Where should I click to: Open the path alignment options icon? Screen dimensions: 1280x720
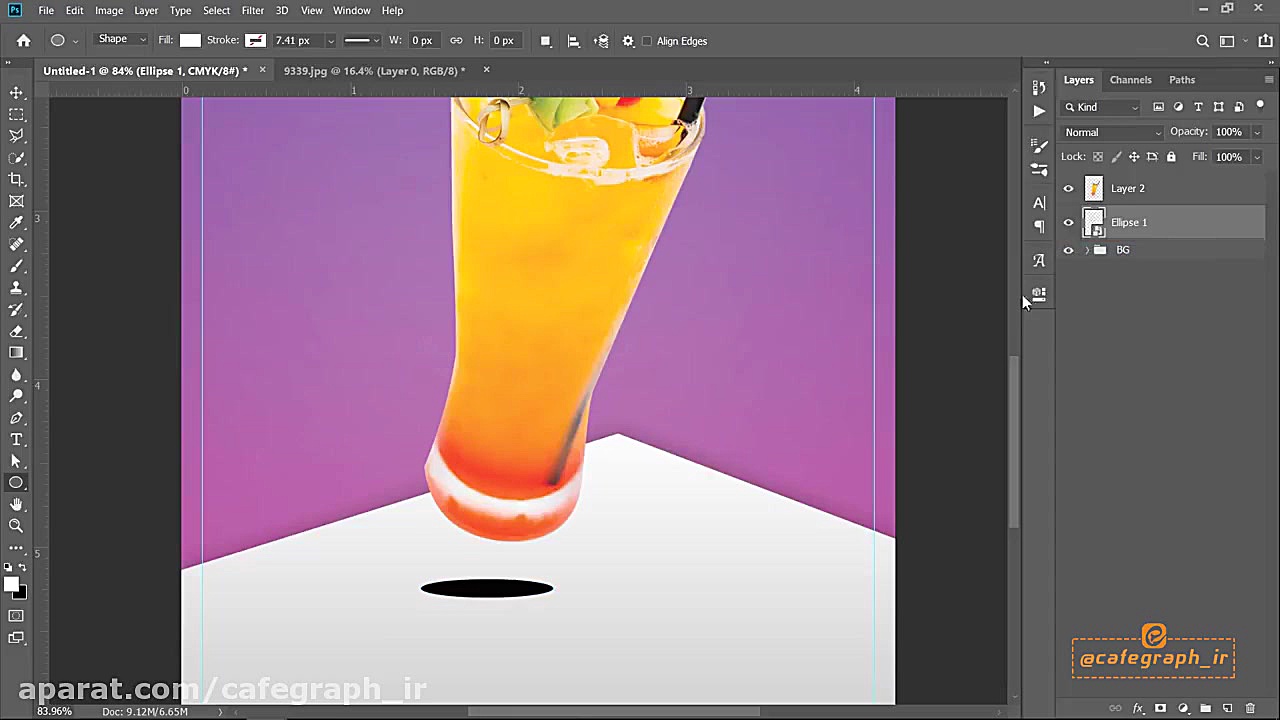pos(573,41)
